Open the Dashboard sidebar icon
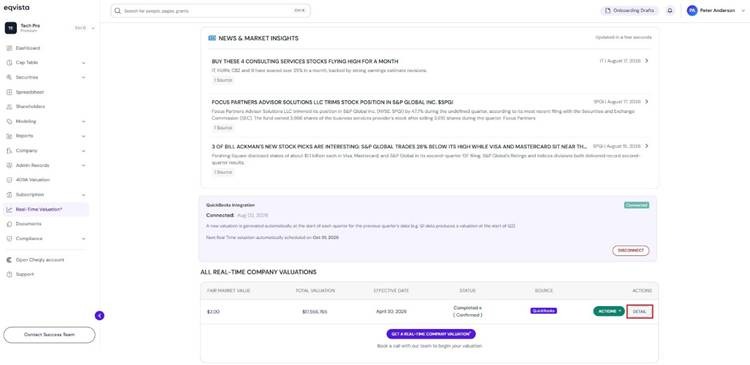This screenshot has height=365, width=750. (10, 48)
